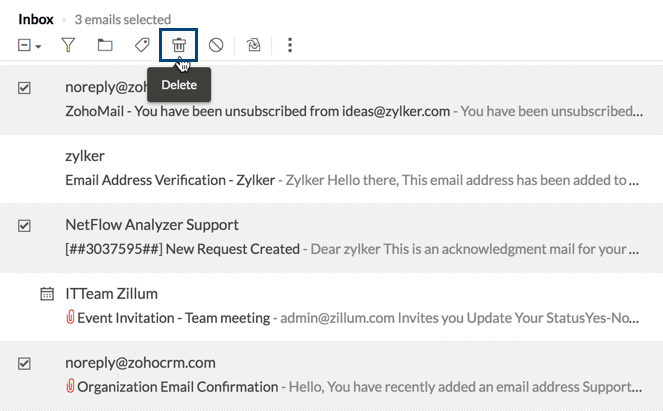Click the tag label icon
This screenshot has height=411, width=663.
pyautogui.click(x=141, y=45)
